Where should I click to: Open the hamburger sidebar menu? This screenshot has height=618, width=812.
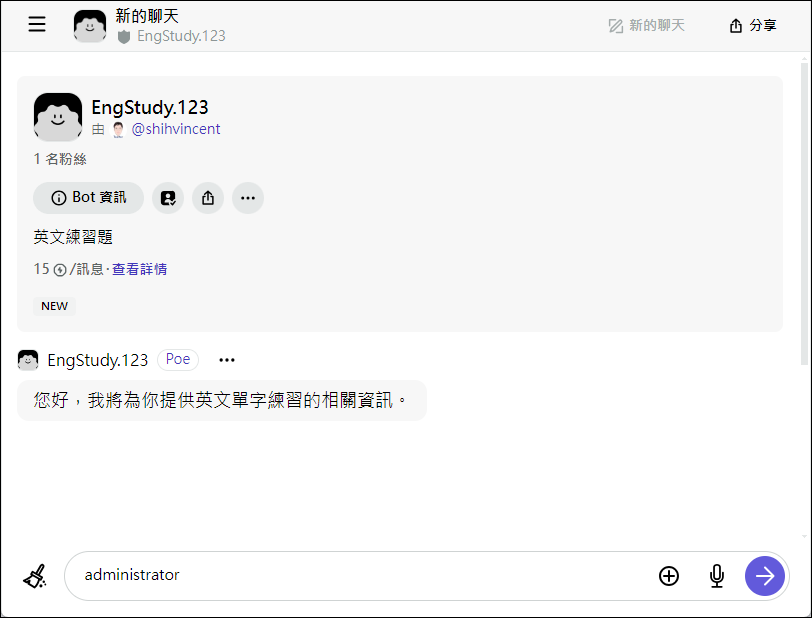[37, 24]
